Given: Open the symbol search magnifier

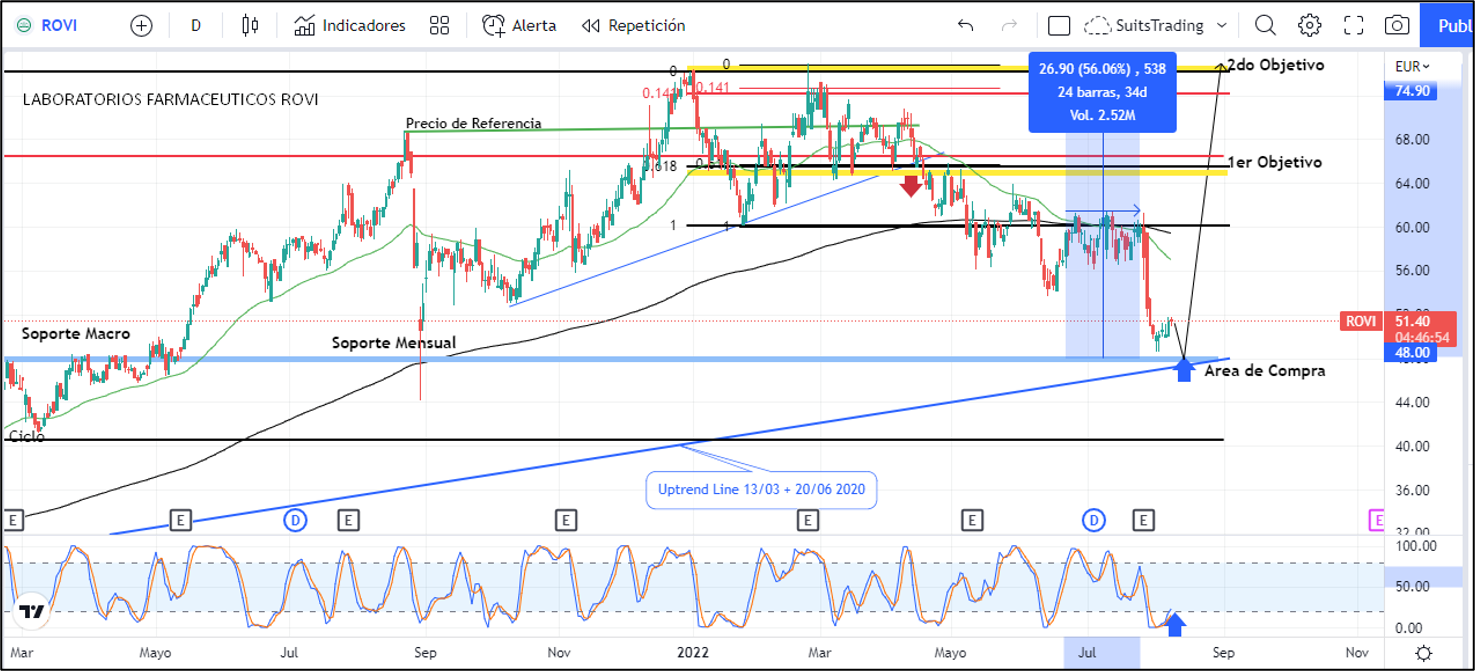Looking at the screenshot, I should [x=1265, y=26].
